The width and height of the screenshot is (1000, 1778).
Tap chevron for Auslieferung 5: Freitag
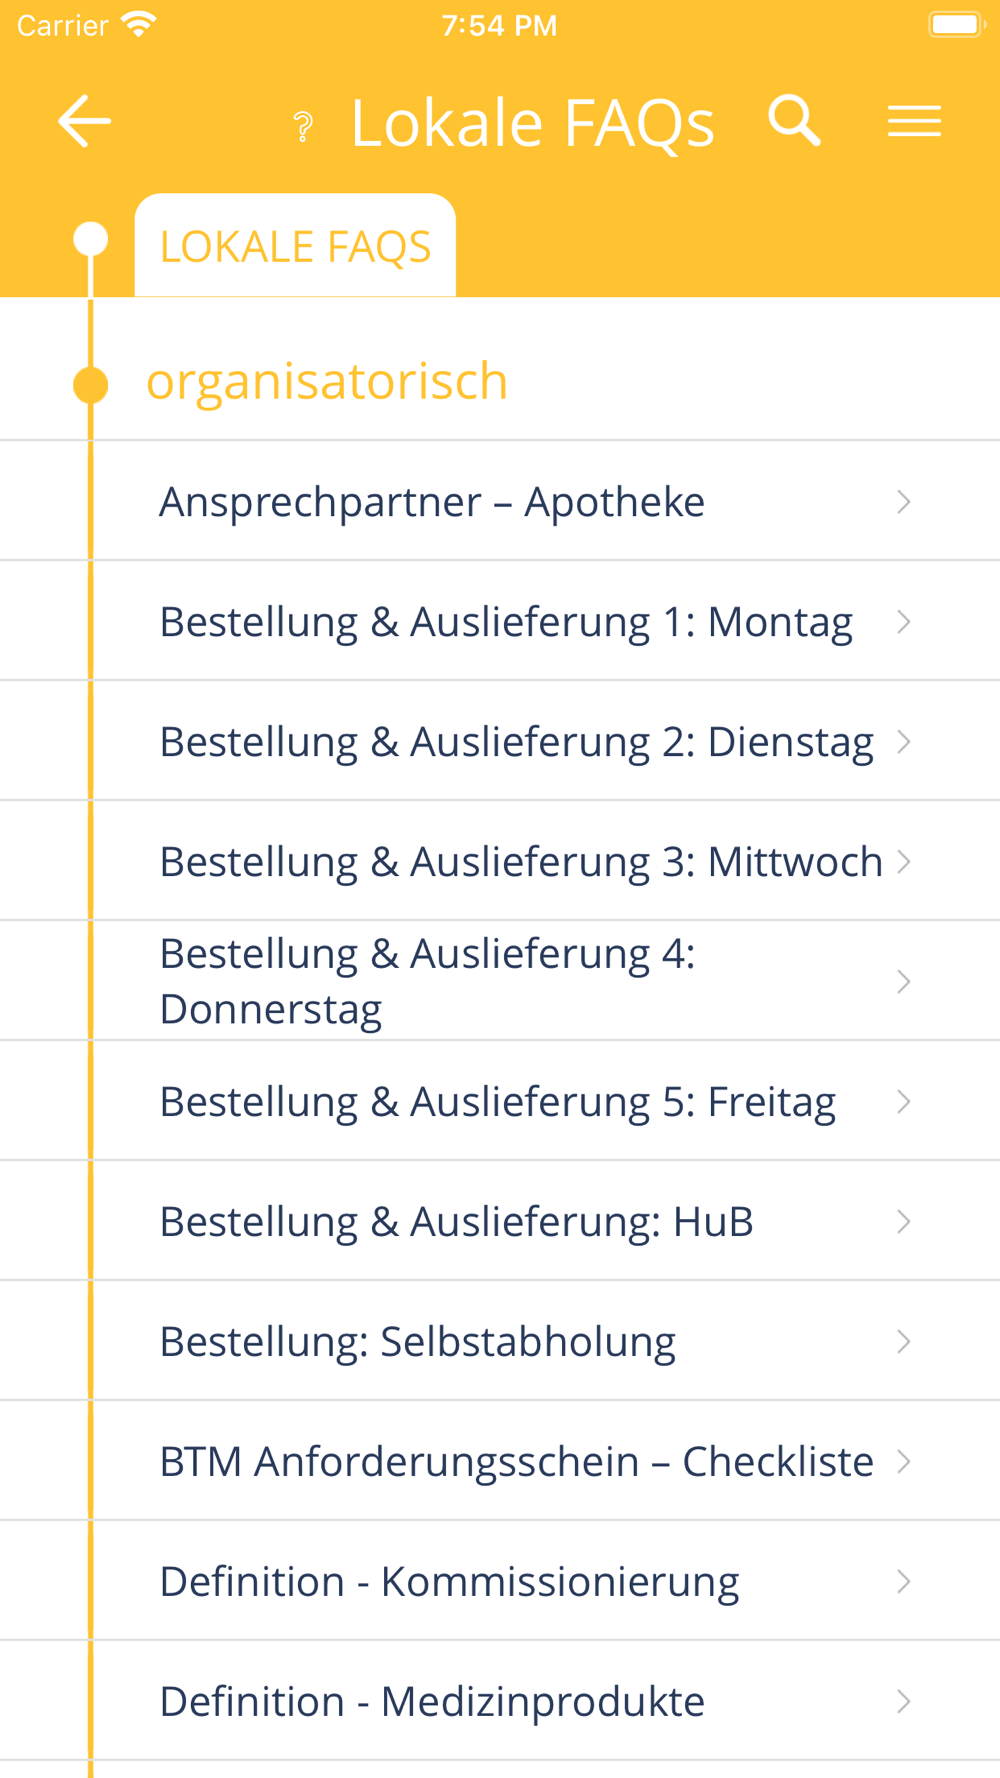point(904,1101)
